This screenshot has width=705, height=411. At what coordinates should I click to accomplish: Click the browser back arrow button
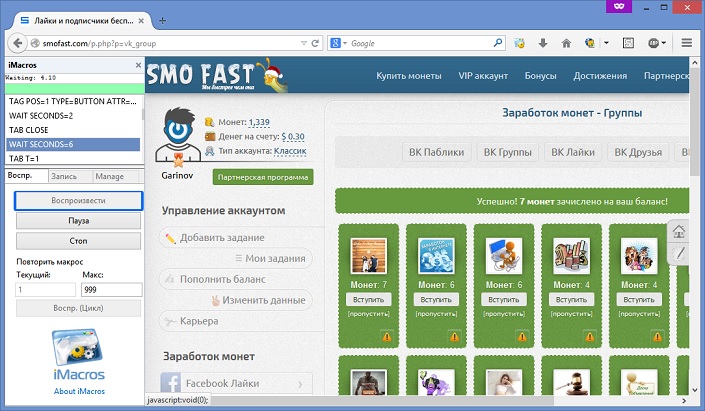(x=17, y=43)
